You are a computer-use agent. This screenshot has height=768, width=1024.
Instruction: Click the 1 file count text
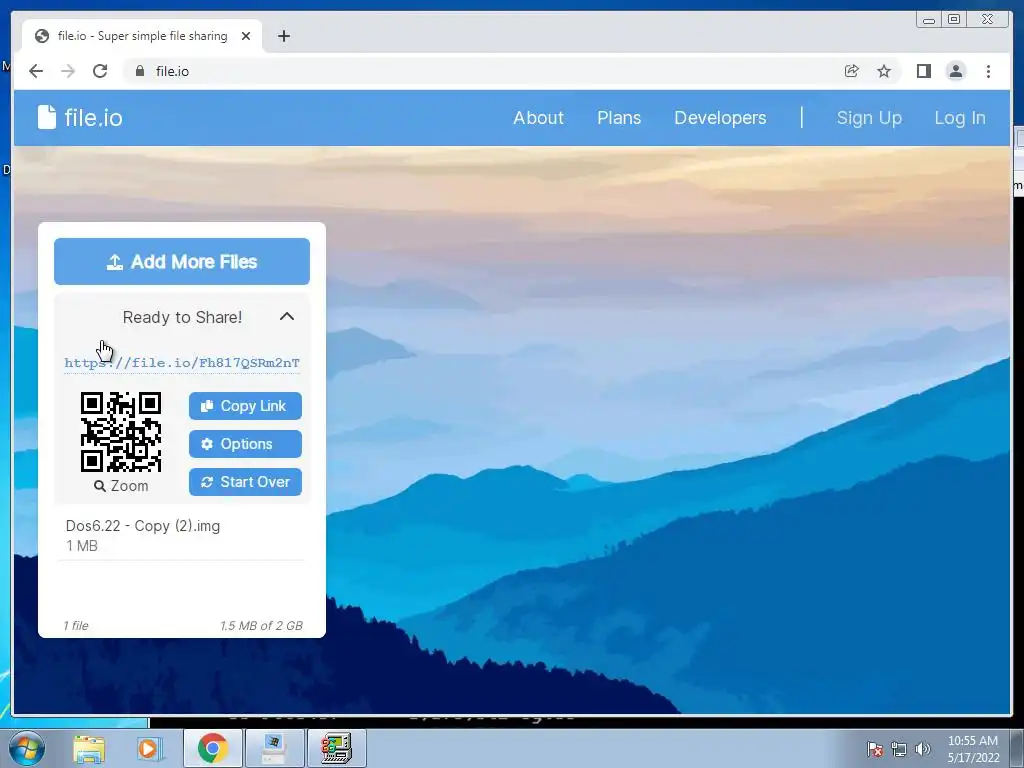click(x=76, y=626)
